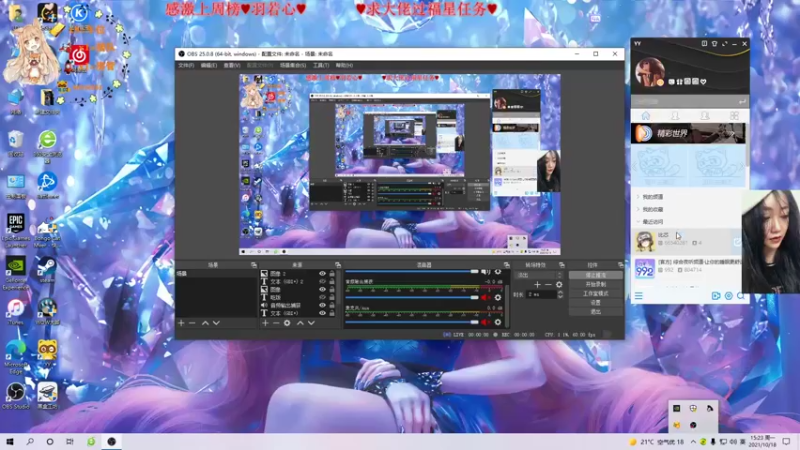Toggle visibility of bottom 文本 (GDI+) source
Screen dimensions: 800x450
click(322, 313)
